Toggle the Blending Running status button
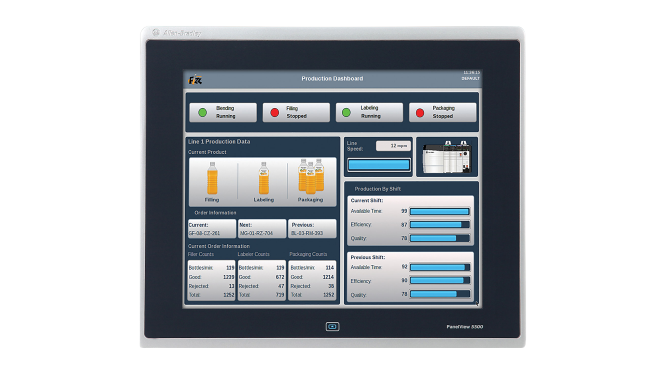 (223, 112)
